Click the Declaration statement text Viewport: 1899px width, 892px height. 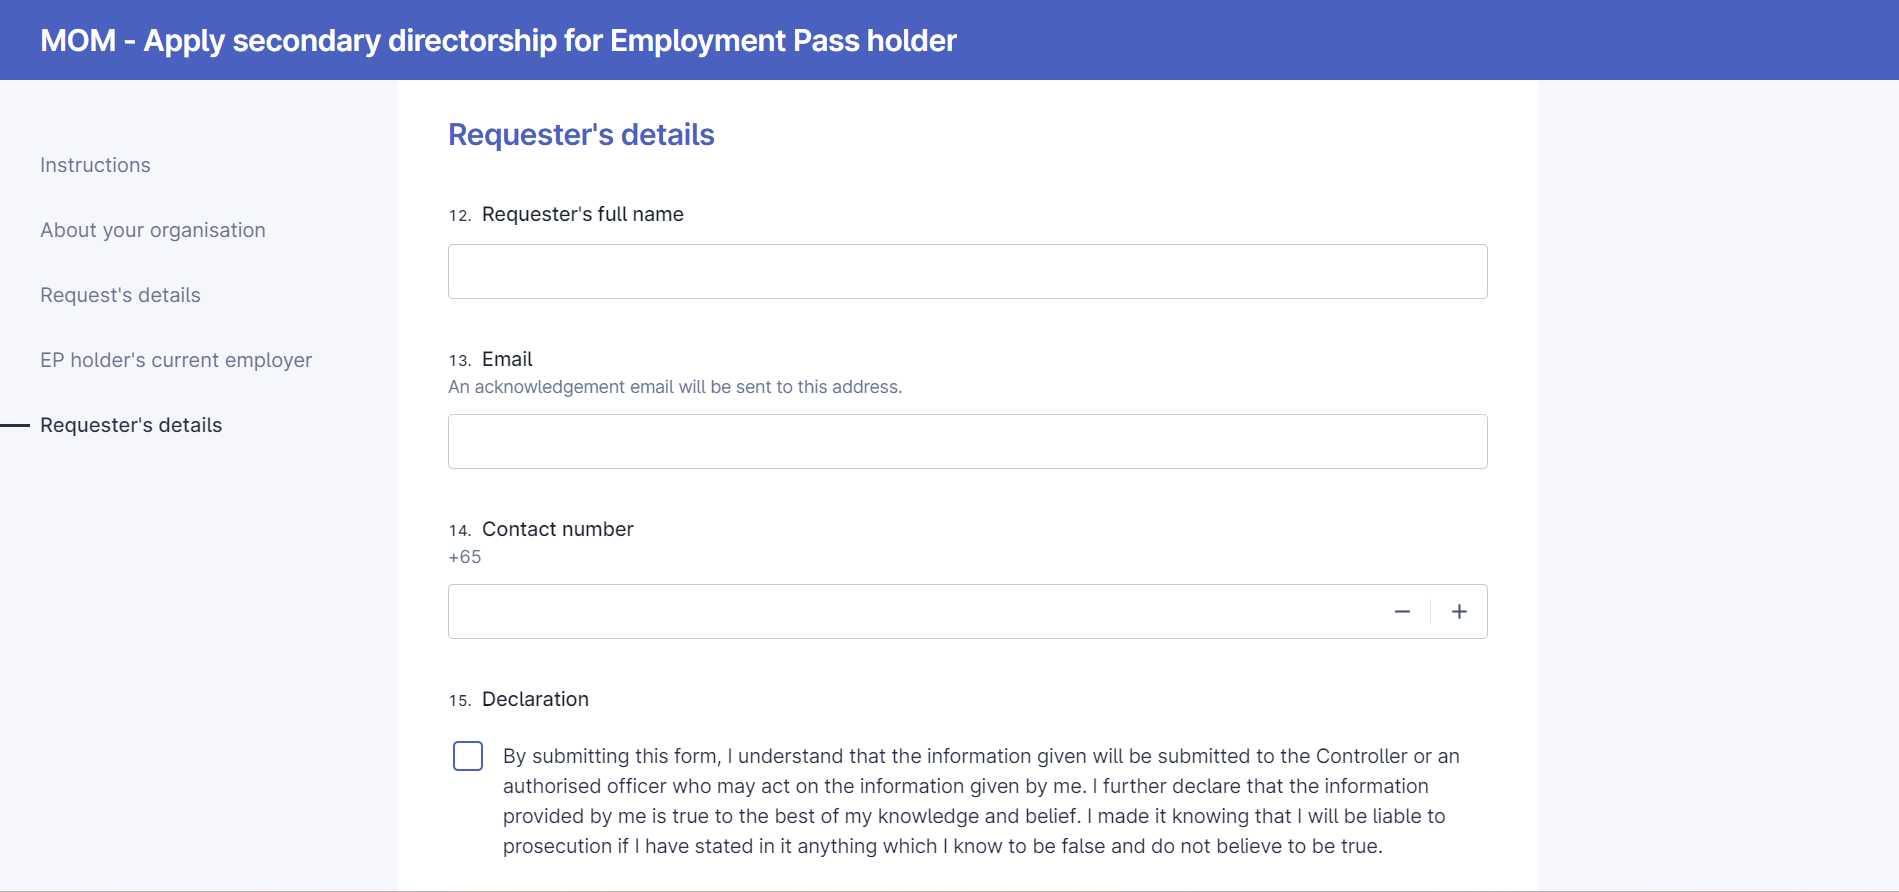[981, 801]
